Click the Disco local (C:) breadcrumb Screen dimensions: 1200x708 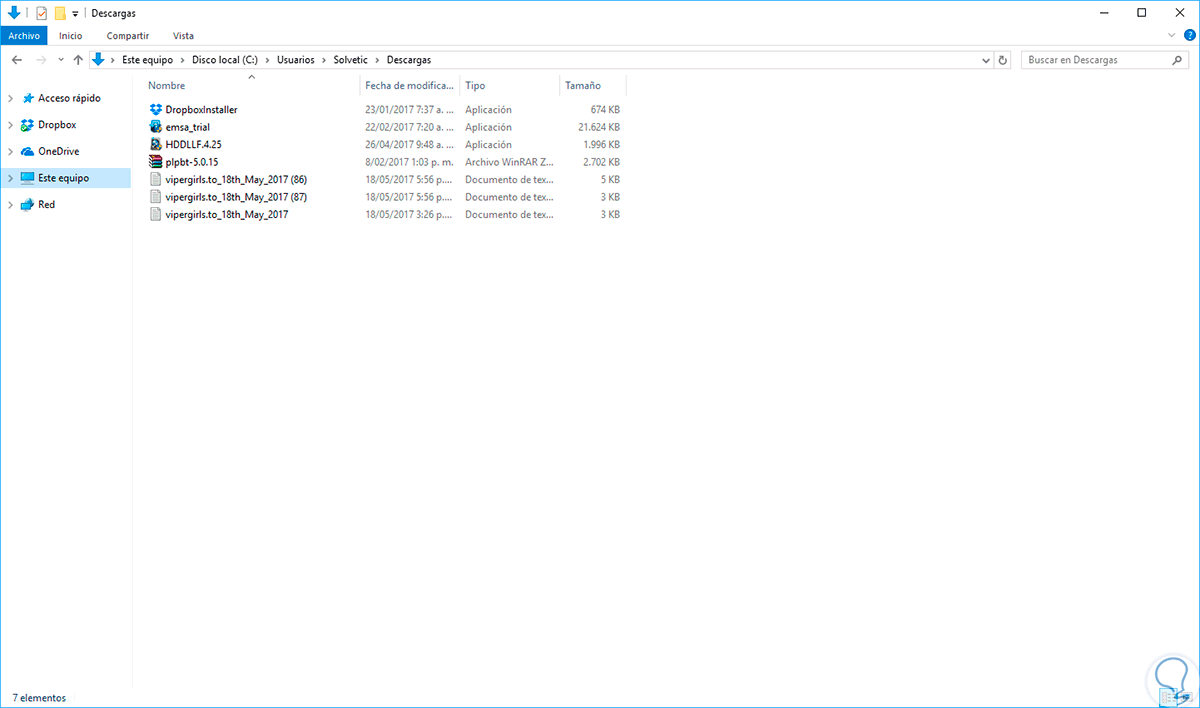pos(225,60)
